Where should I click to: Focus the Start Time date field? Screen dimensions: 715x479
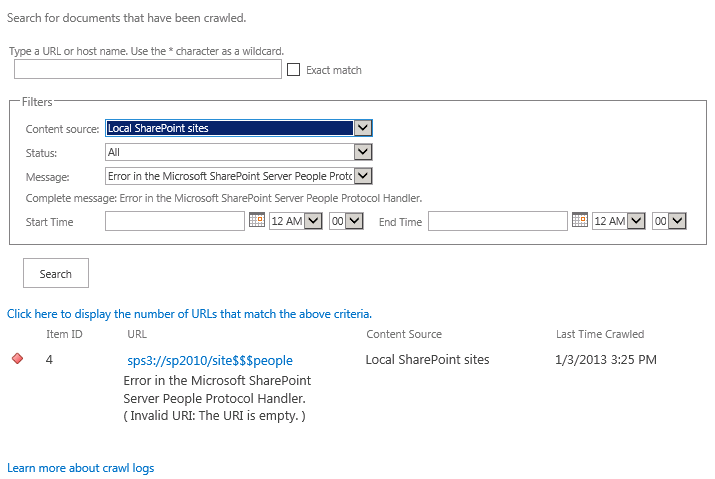pos(175,221)
